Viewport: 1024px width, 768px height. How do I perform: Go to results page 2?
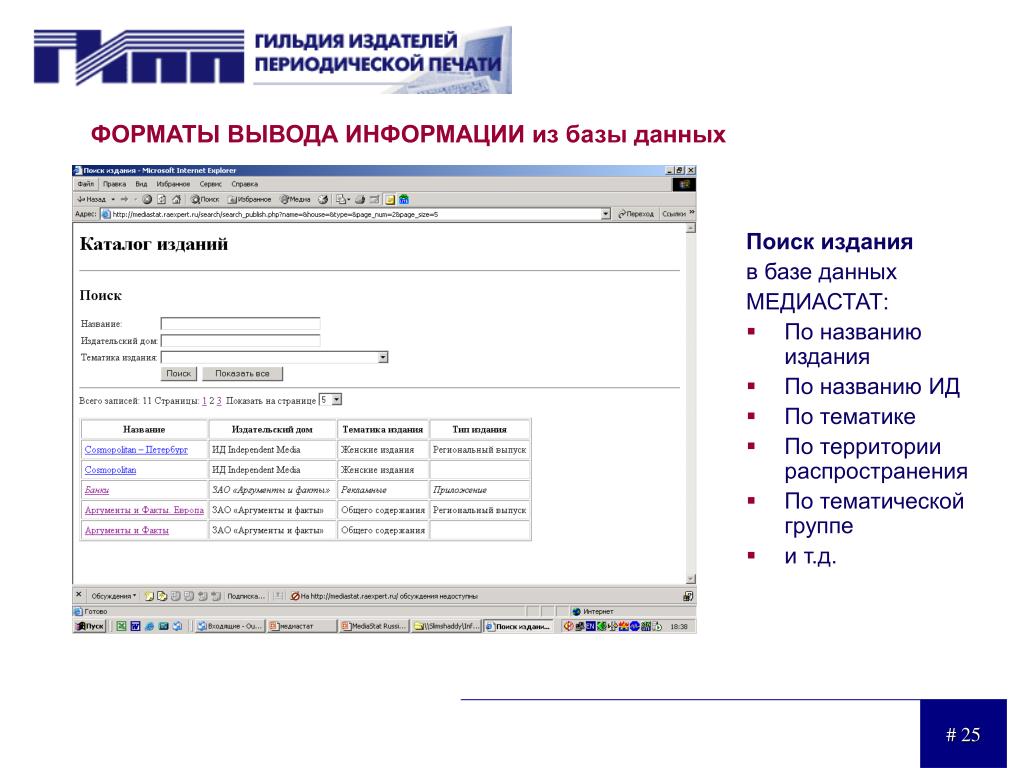212,401
